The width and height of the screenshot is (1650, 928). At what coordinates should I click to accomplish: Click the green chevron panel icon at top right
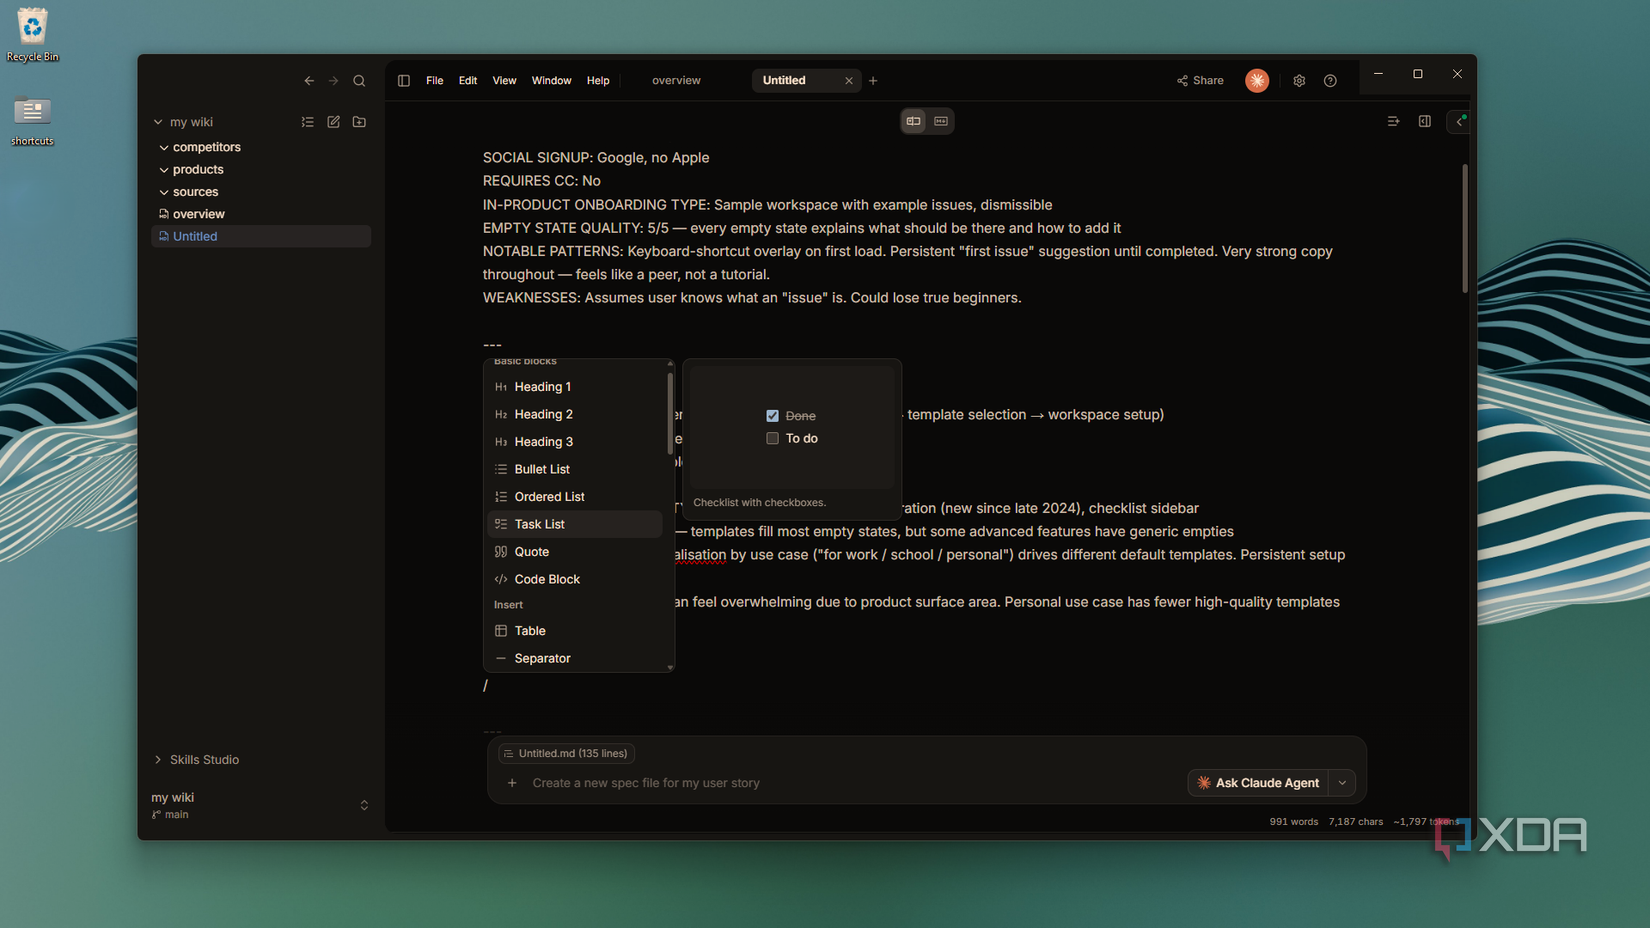coord(1460,121)
